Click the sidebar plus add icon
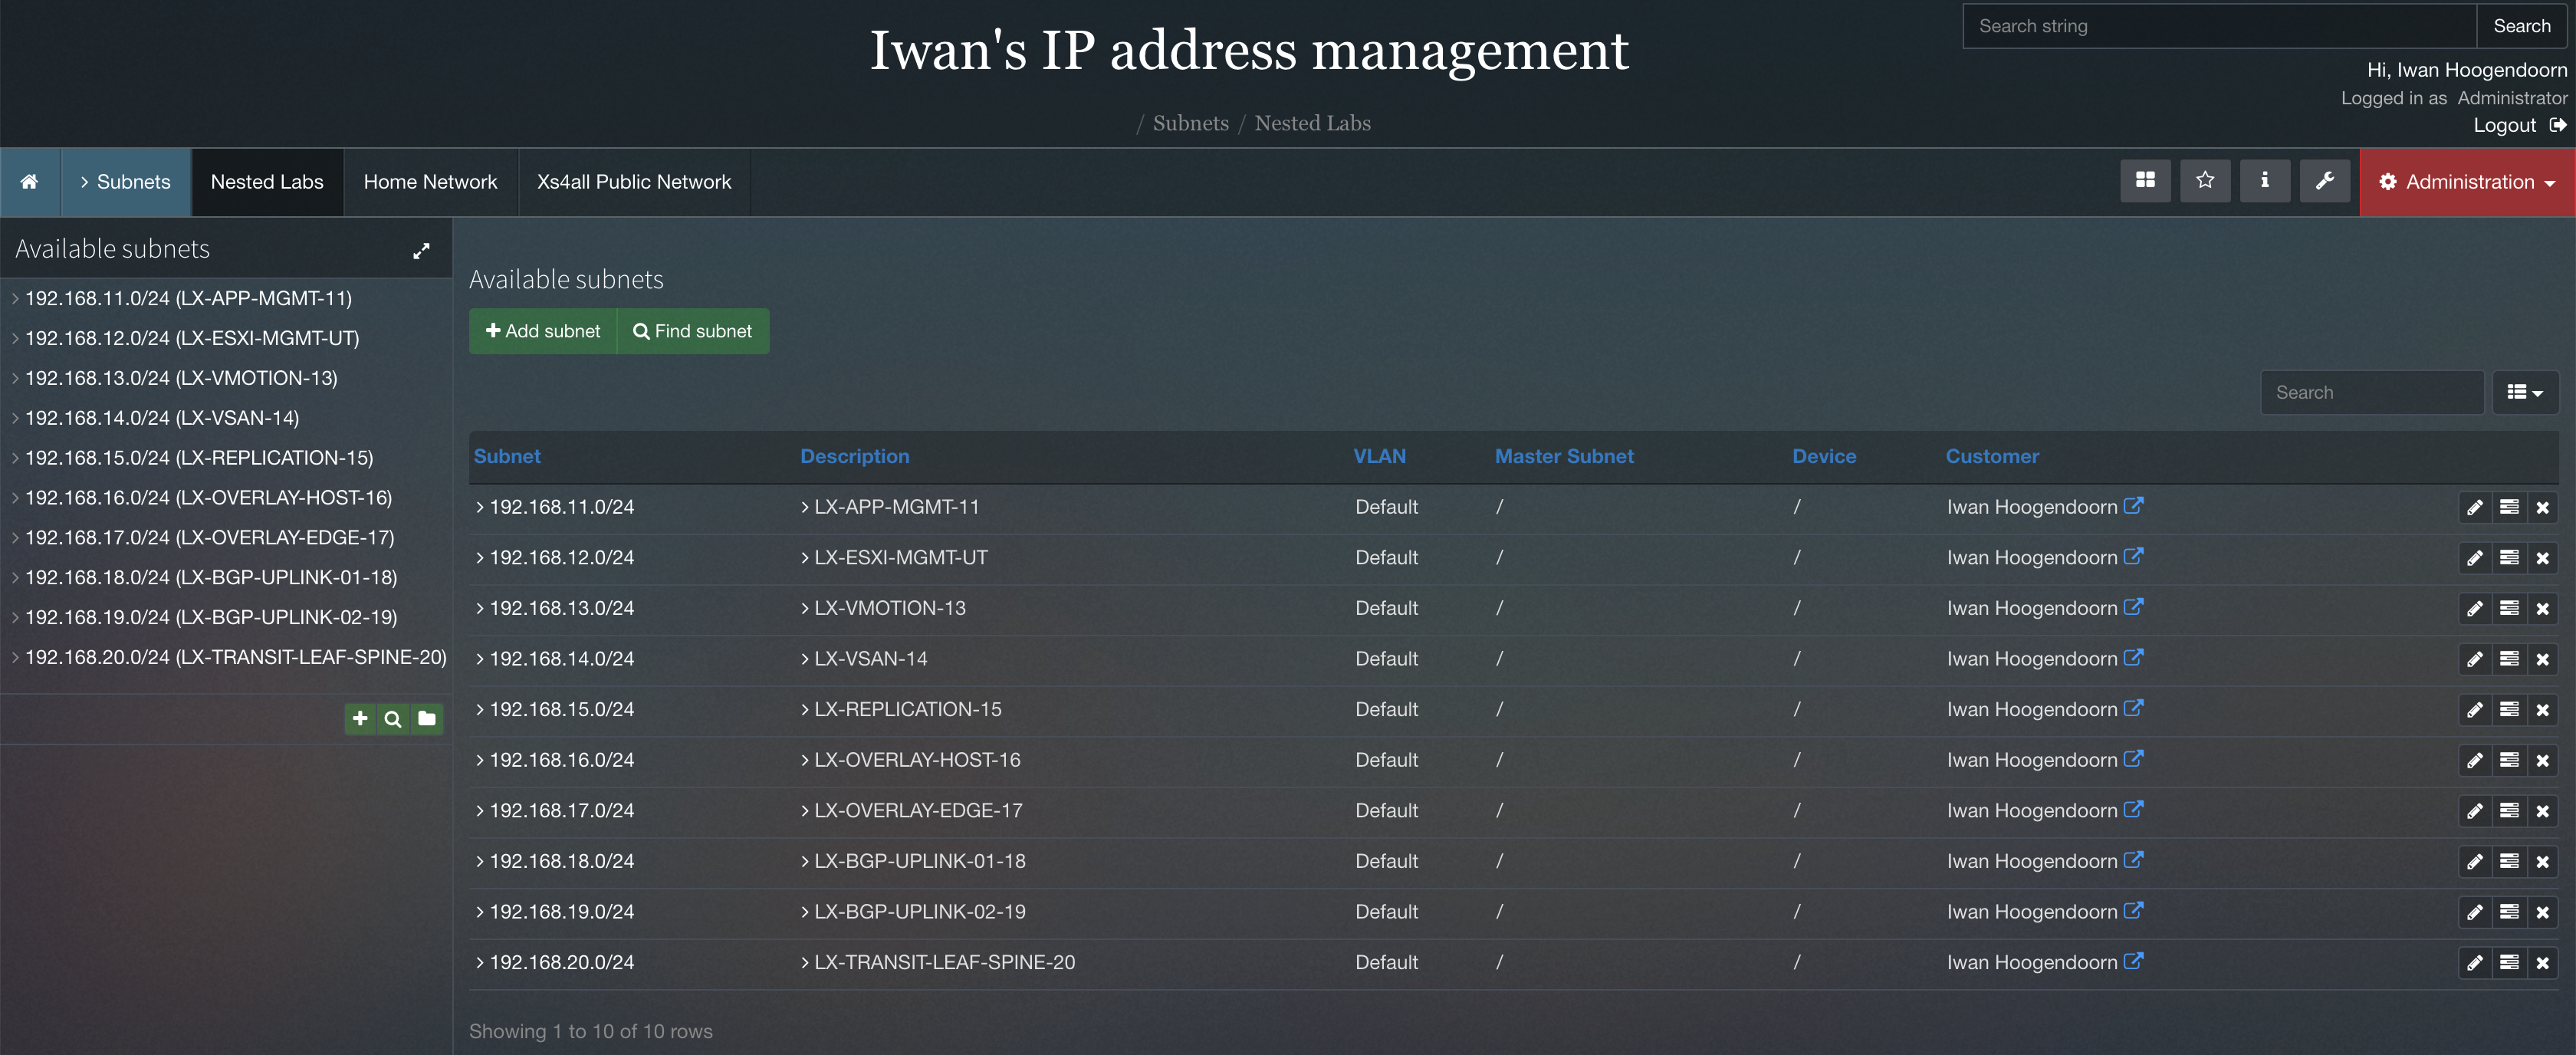This screenshot has width=2576, height=1055. coord(360,718)
